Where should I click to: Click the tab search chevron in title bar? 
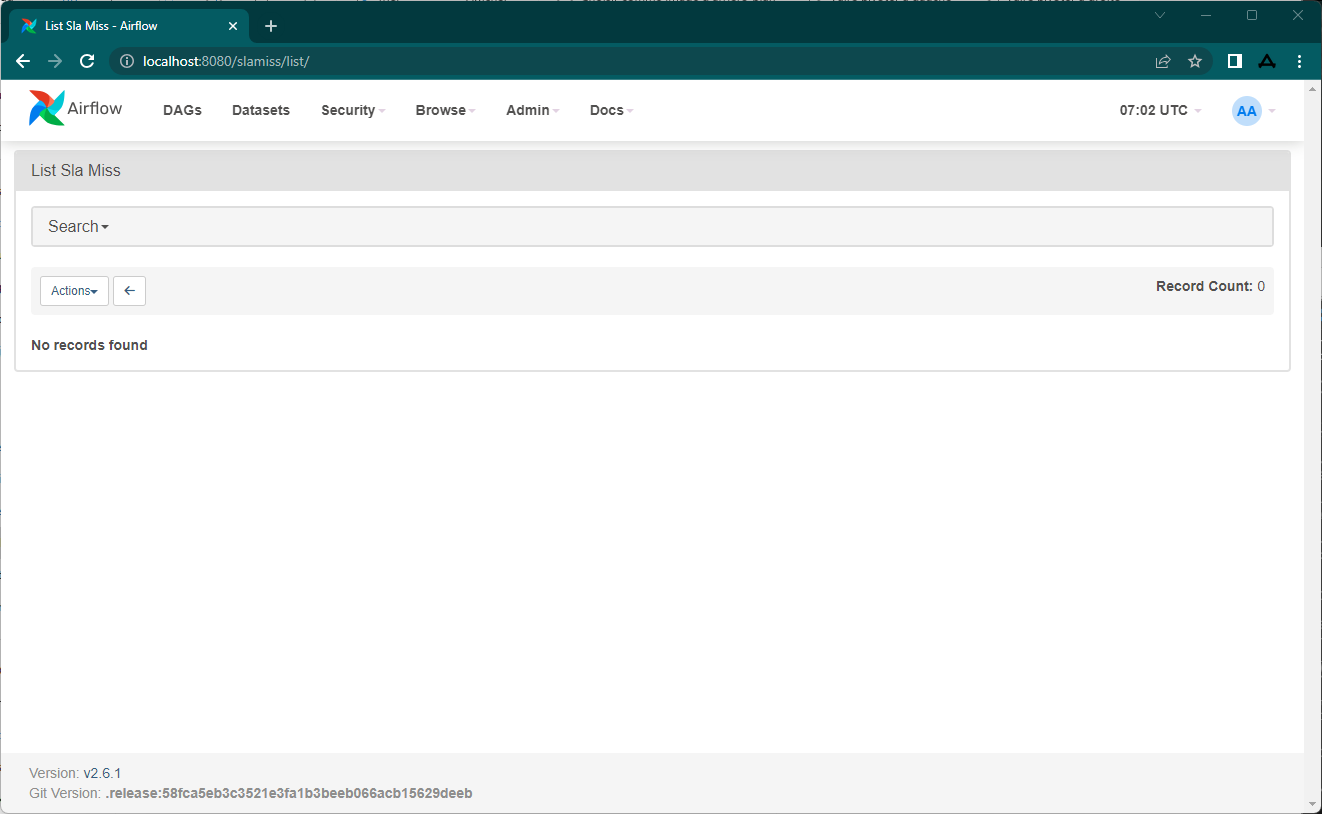point(1160,15)
